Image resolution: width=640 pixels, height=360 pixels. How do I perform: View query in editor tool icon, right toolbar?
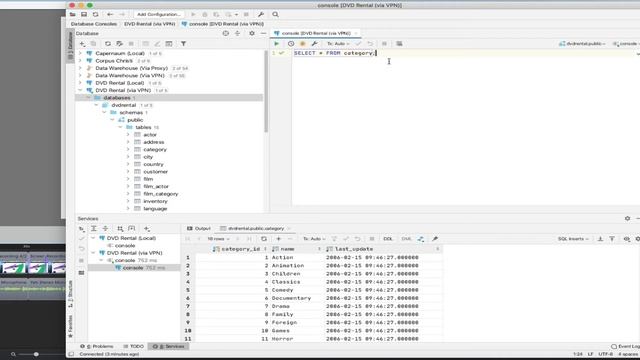click(x=627, y=239)
